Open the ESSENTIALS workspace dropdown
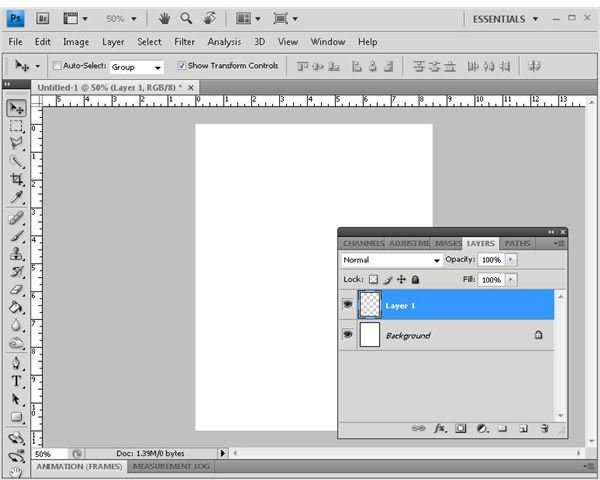The height and width of the screenshot is (480, 600). point(505,19)
